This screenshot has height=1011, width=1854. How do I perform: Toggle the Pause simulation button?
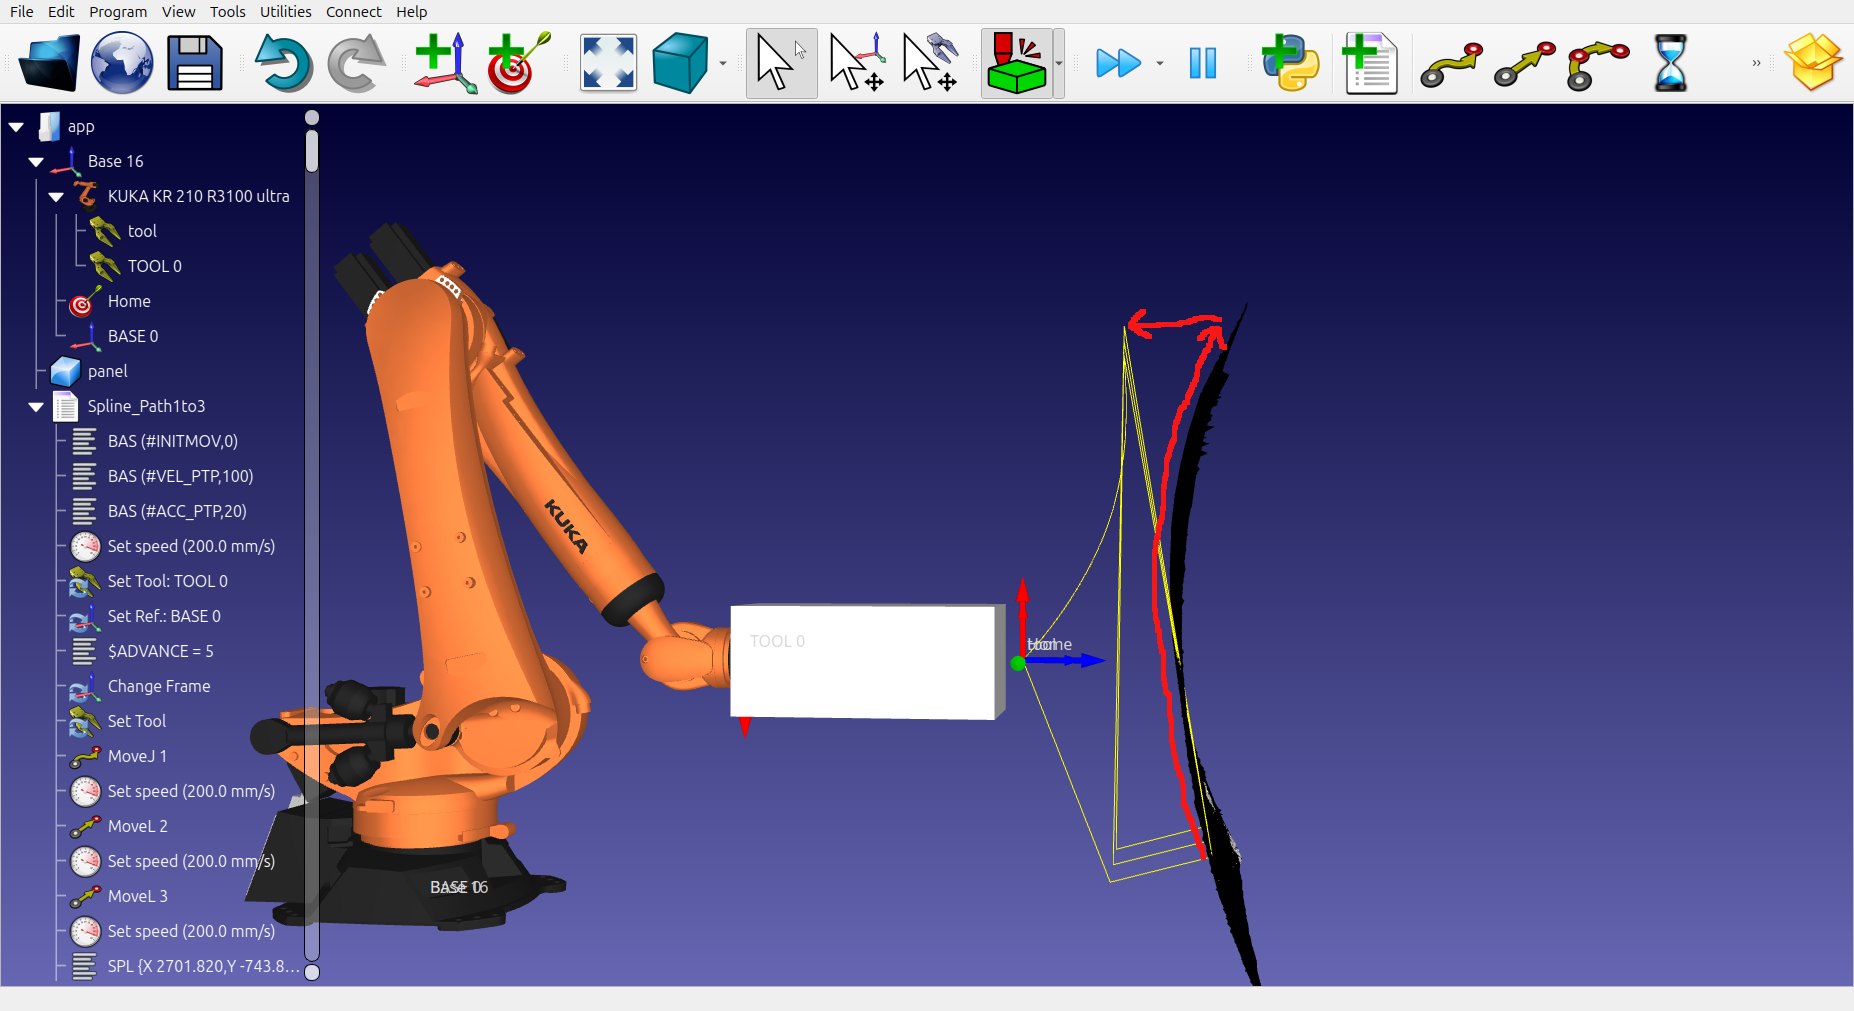click(1202, 63)
